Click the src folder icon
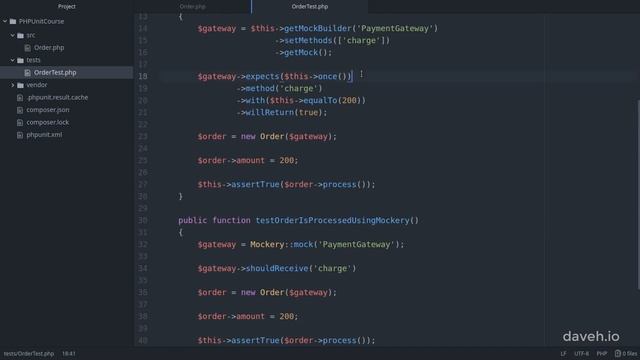640x360 pixels. point(20,36)
